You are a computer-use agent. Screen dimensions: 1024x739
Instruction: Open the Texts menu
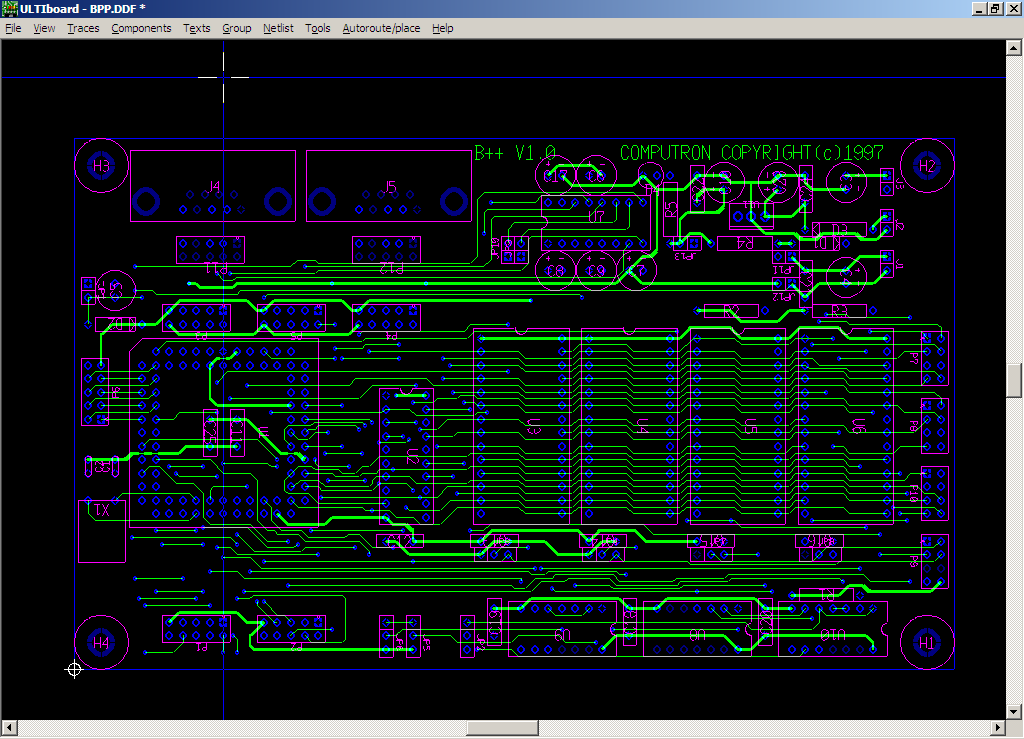point(197,28)
